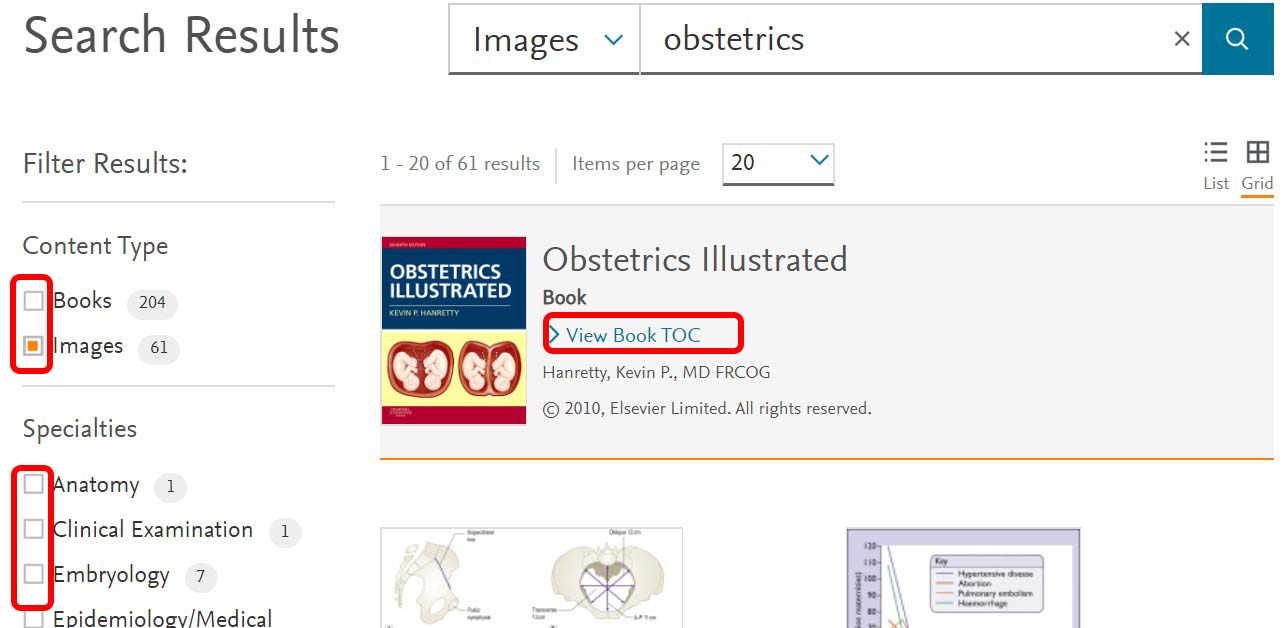The width and height of the screenshot is (1288, 628).
Task: Open the Items per page dropdown
Action: pos(778,163)
